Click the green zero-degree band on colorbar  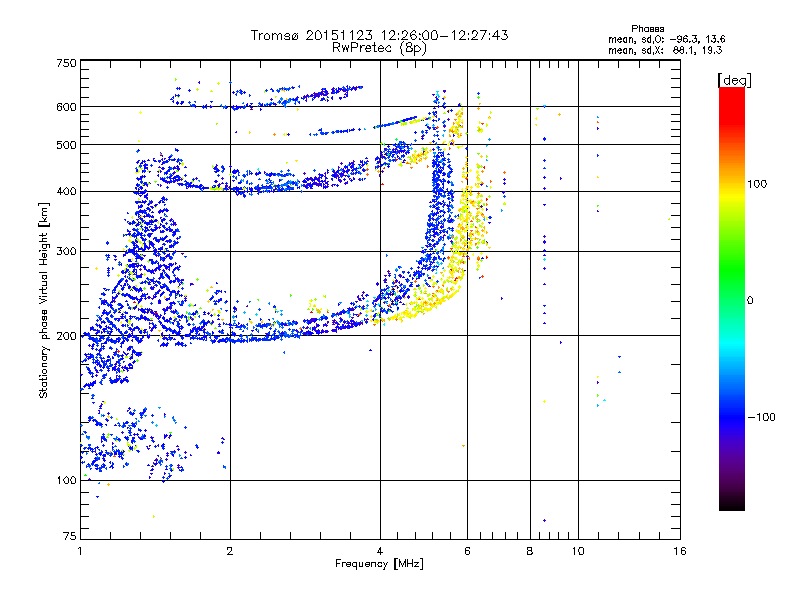pos(732,300)
